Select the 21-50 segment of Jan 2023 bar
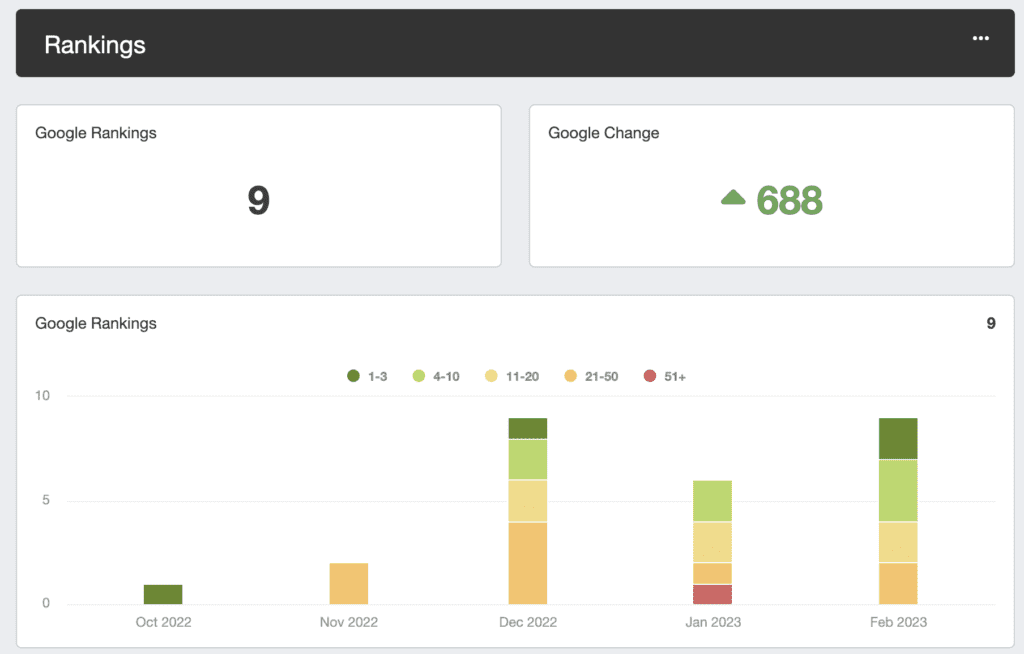Image resolution: width=1024 pixels, height=654 pixels. pos(712,573)
